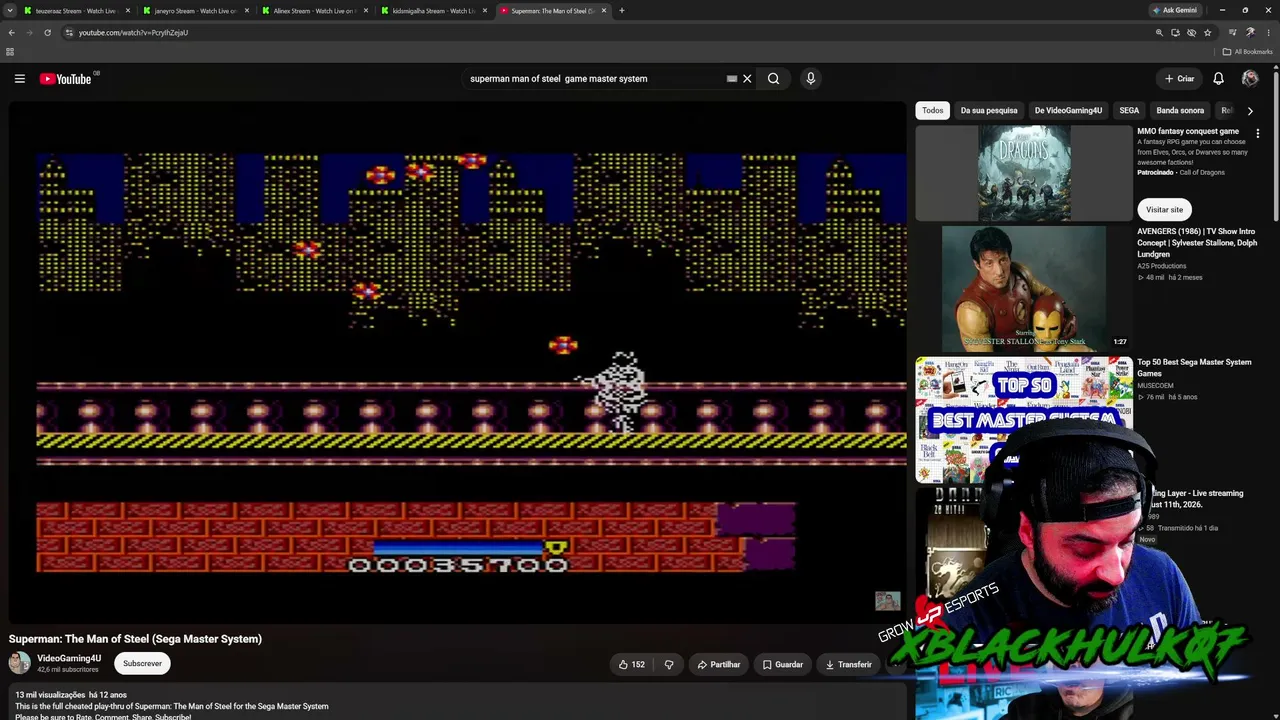
Task: Select the Da sua pesquisa chip
Action: 989,111
